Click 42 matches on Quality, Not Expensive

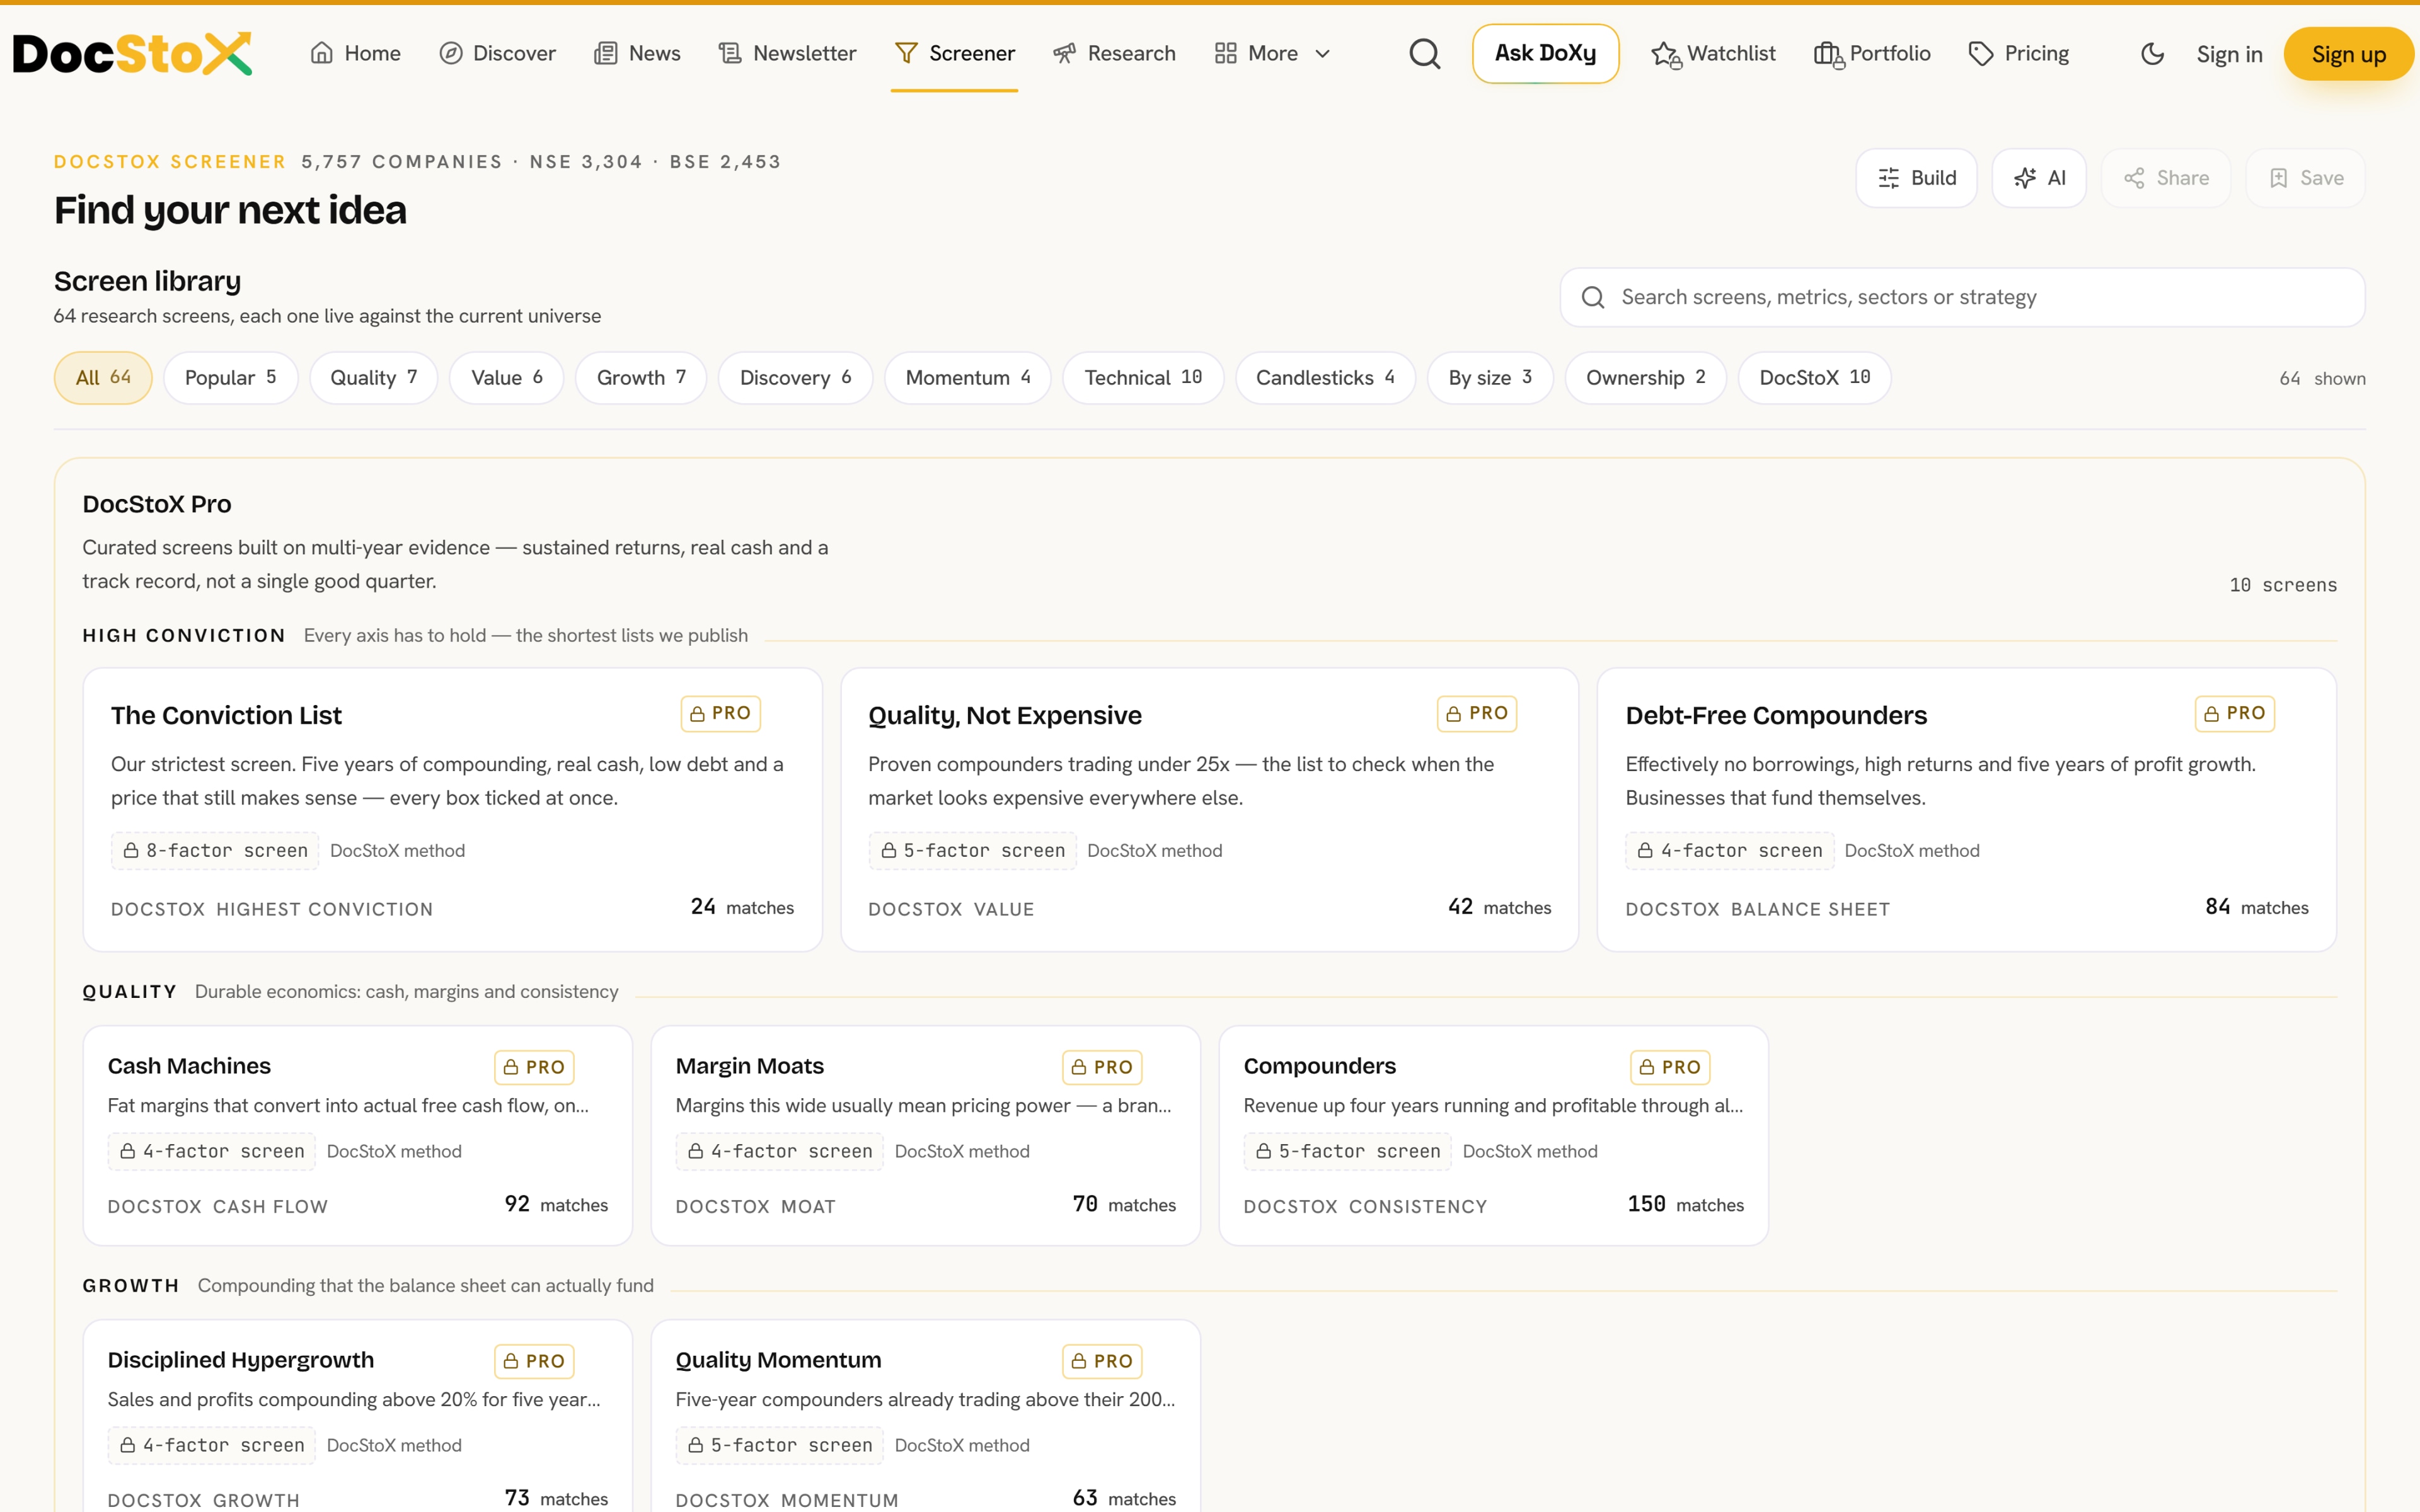click(x=1499, y=907)
